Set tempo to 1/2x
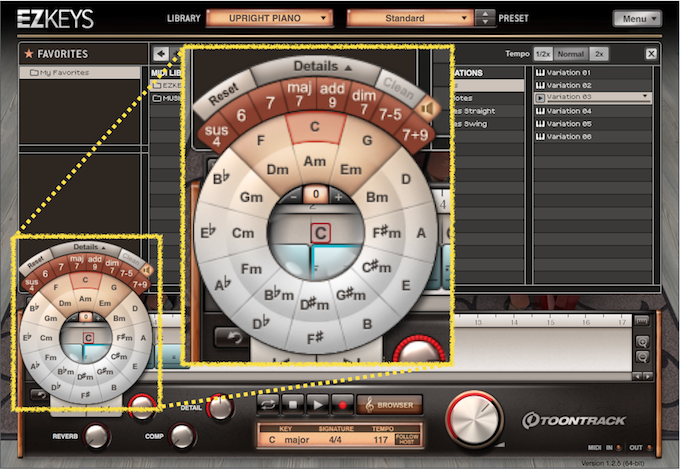 click(543, 54)
